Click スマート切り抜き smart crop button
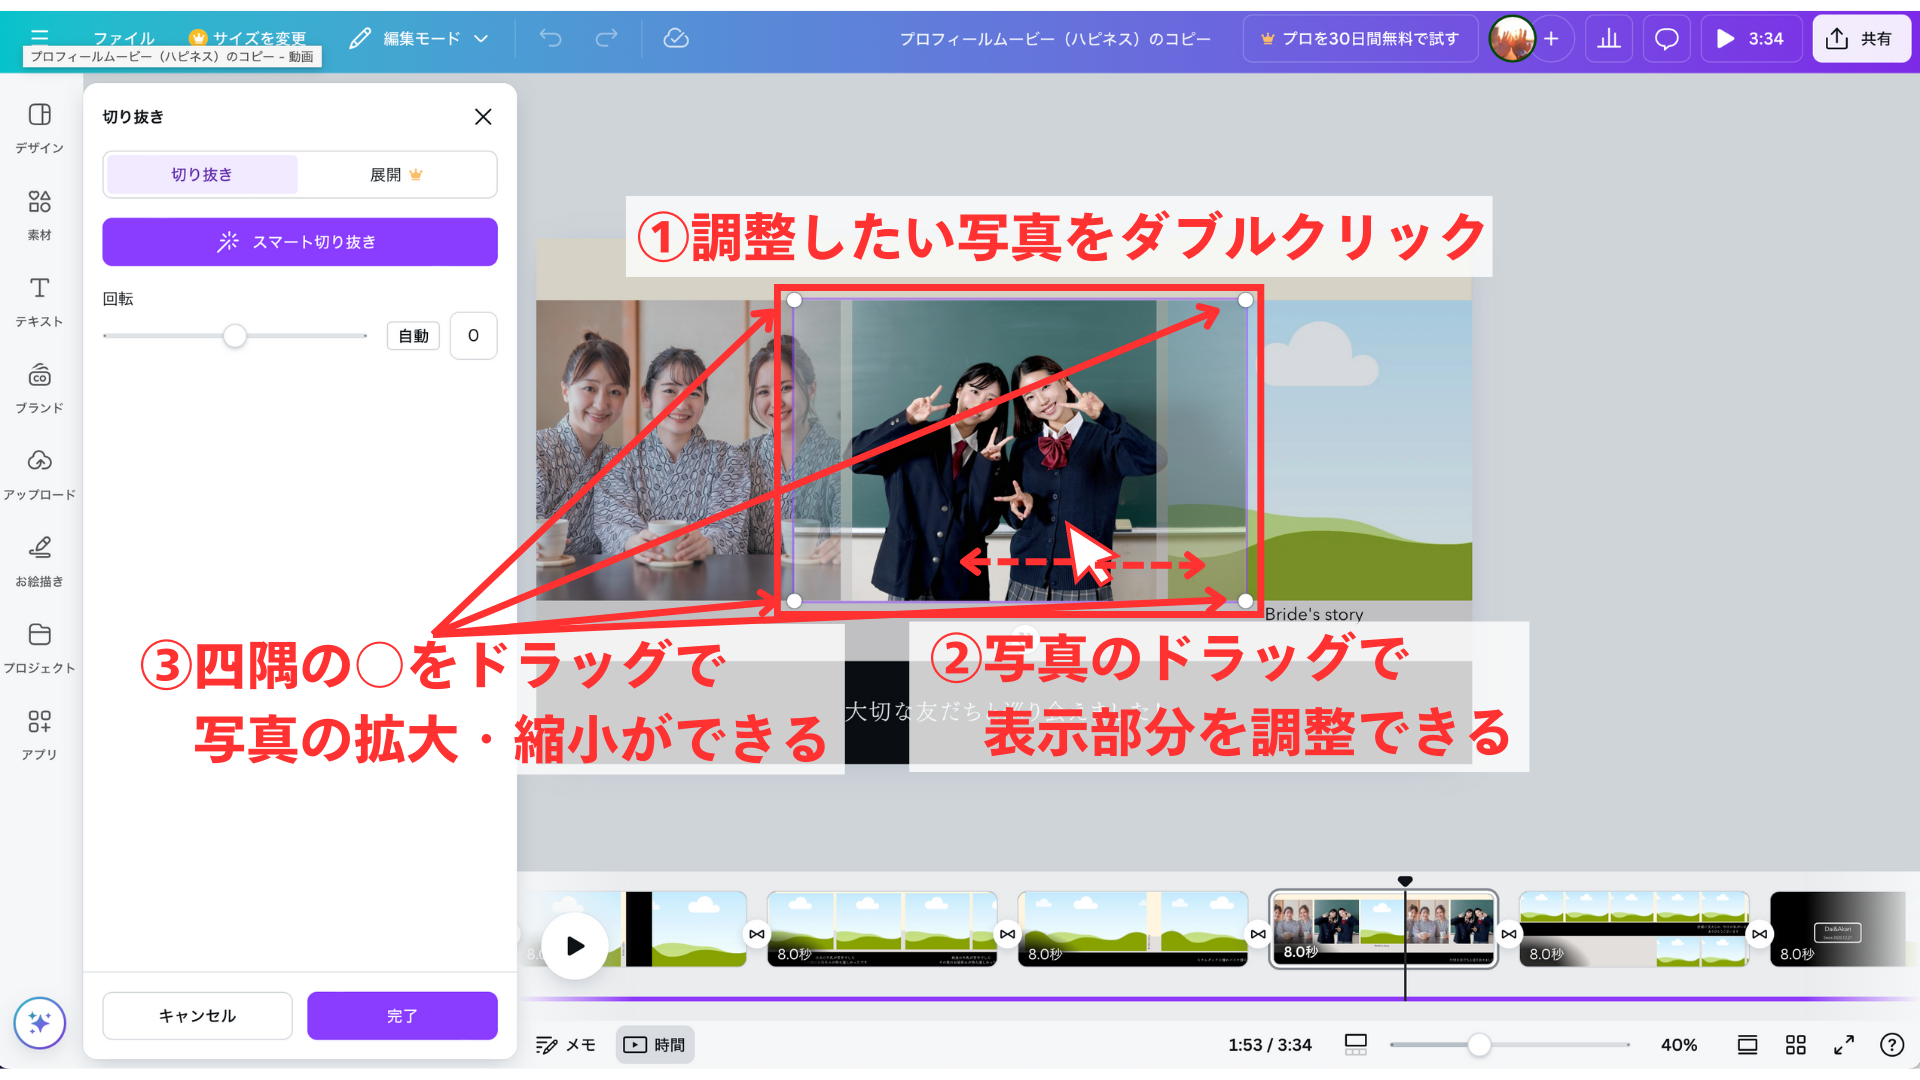Image resolution: width=1920 pixels, height=1080 pixels. pos(300,242)
